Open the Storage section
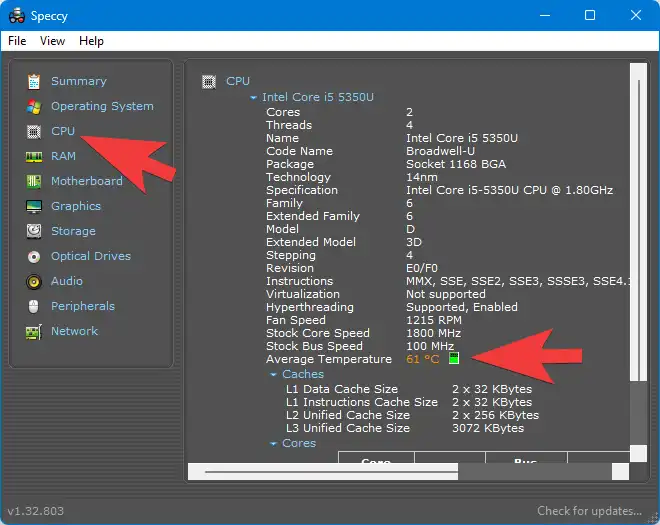The width and height of the screenshot is (660, 525). [73, 231]
